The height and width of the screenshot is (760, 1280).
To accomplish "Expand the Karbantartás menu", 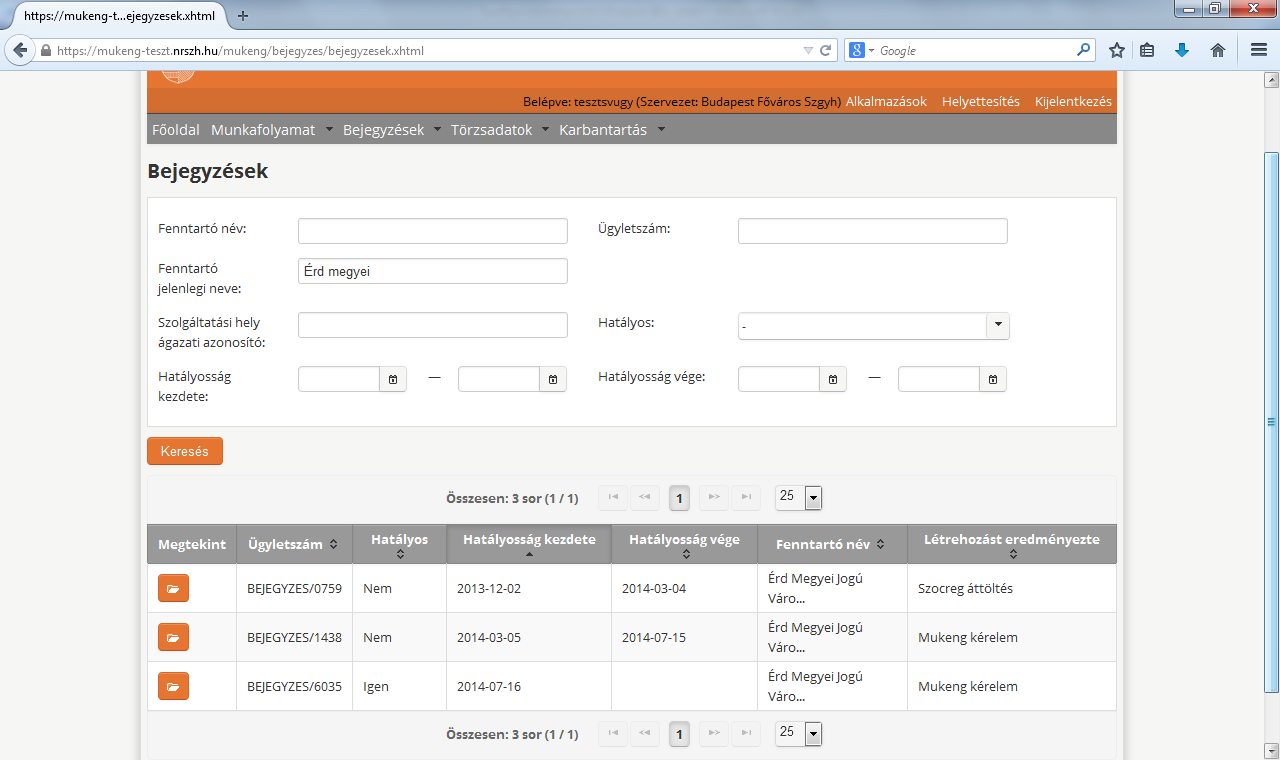I will point(612,130).
